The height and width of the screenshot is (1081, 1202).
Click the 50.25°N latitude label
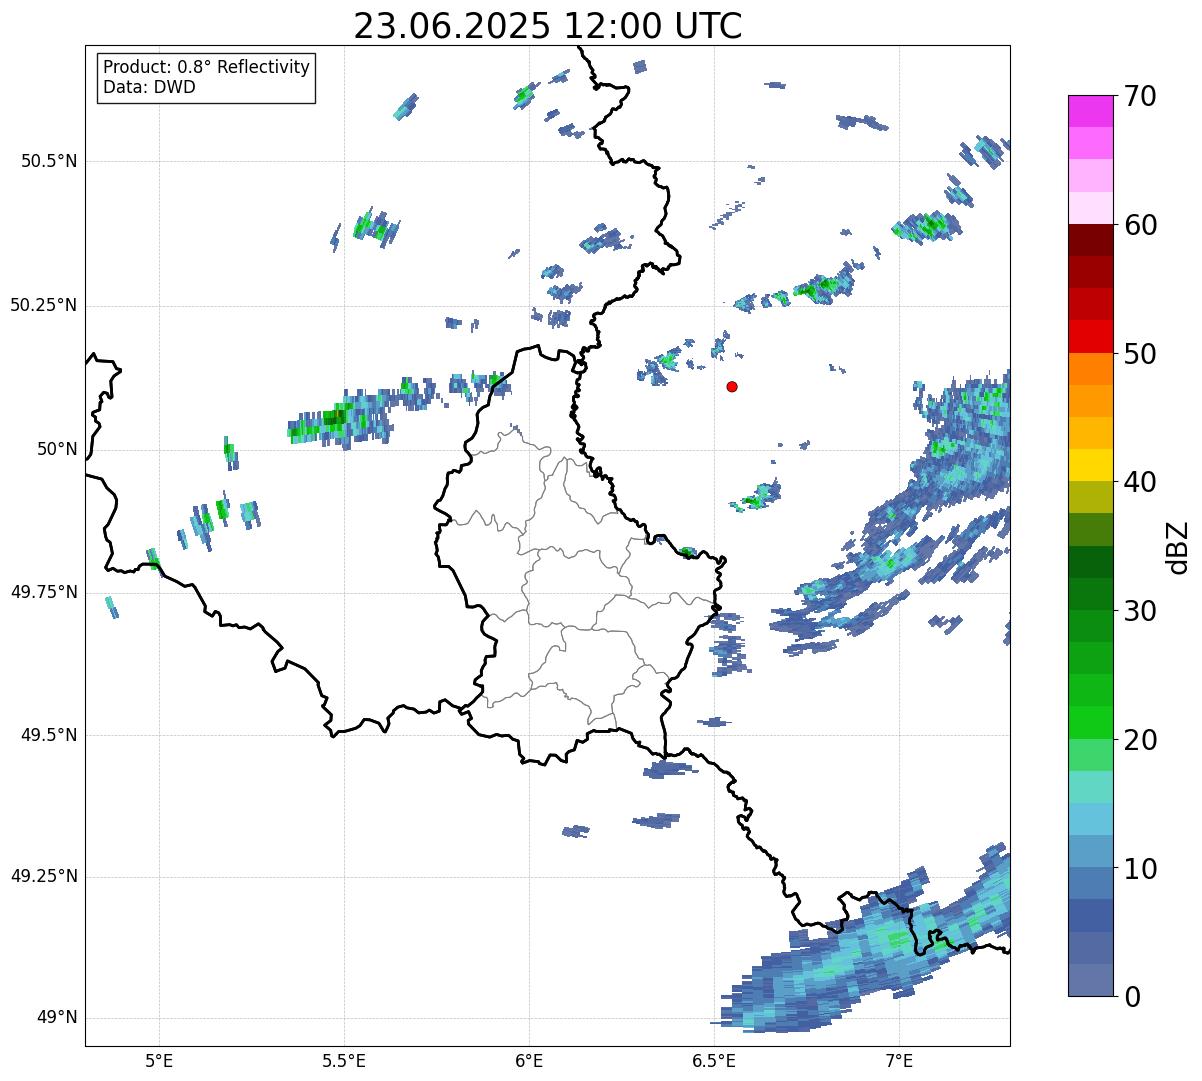(x=44, y=305)
